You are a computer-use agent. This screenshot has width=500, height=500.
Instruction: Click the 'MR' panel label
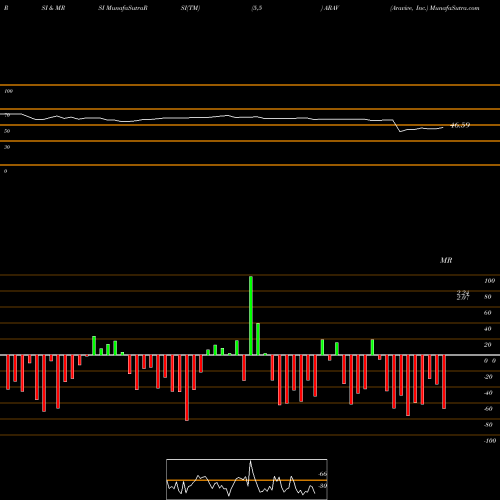pos(446,260)
